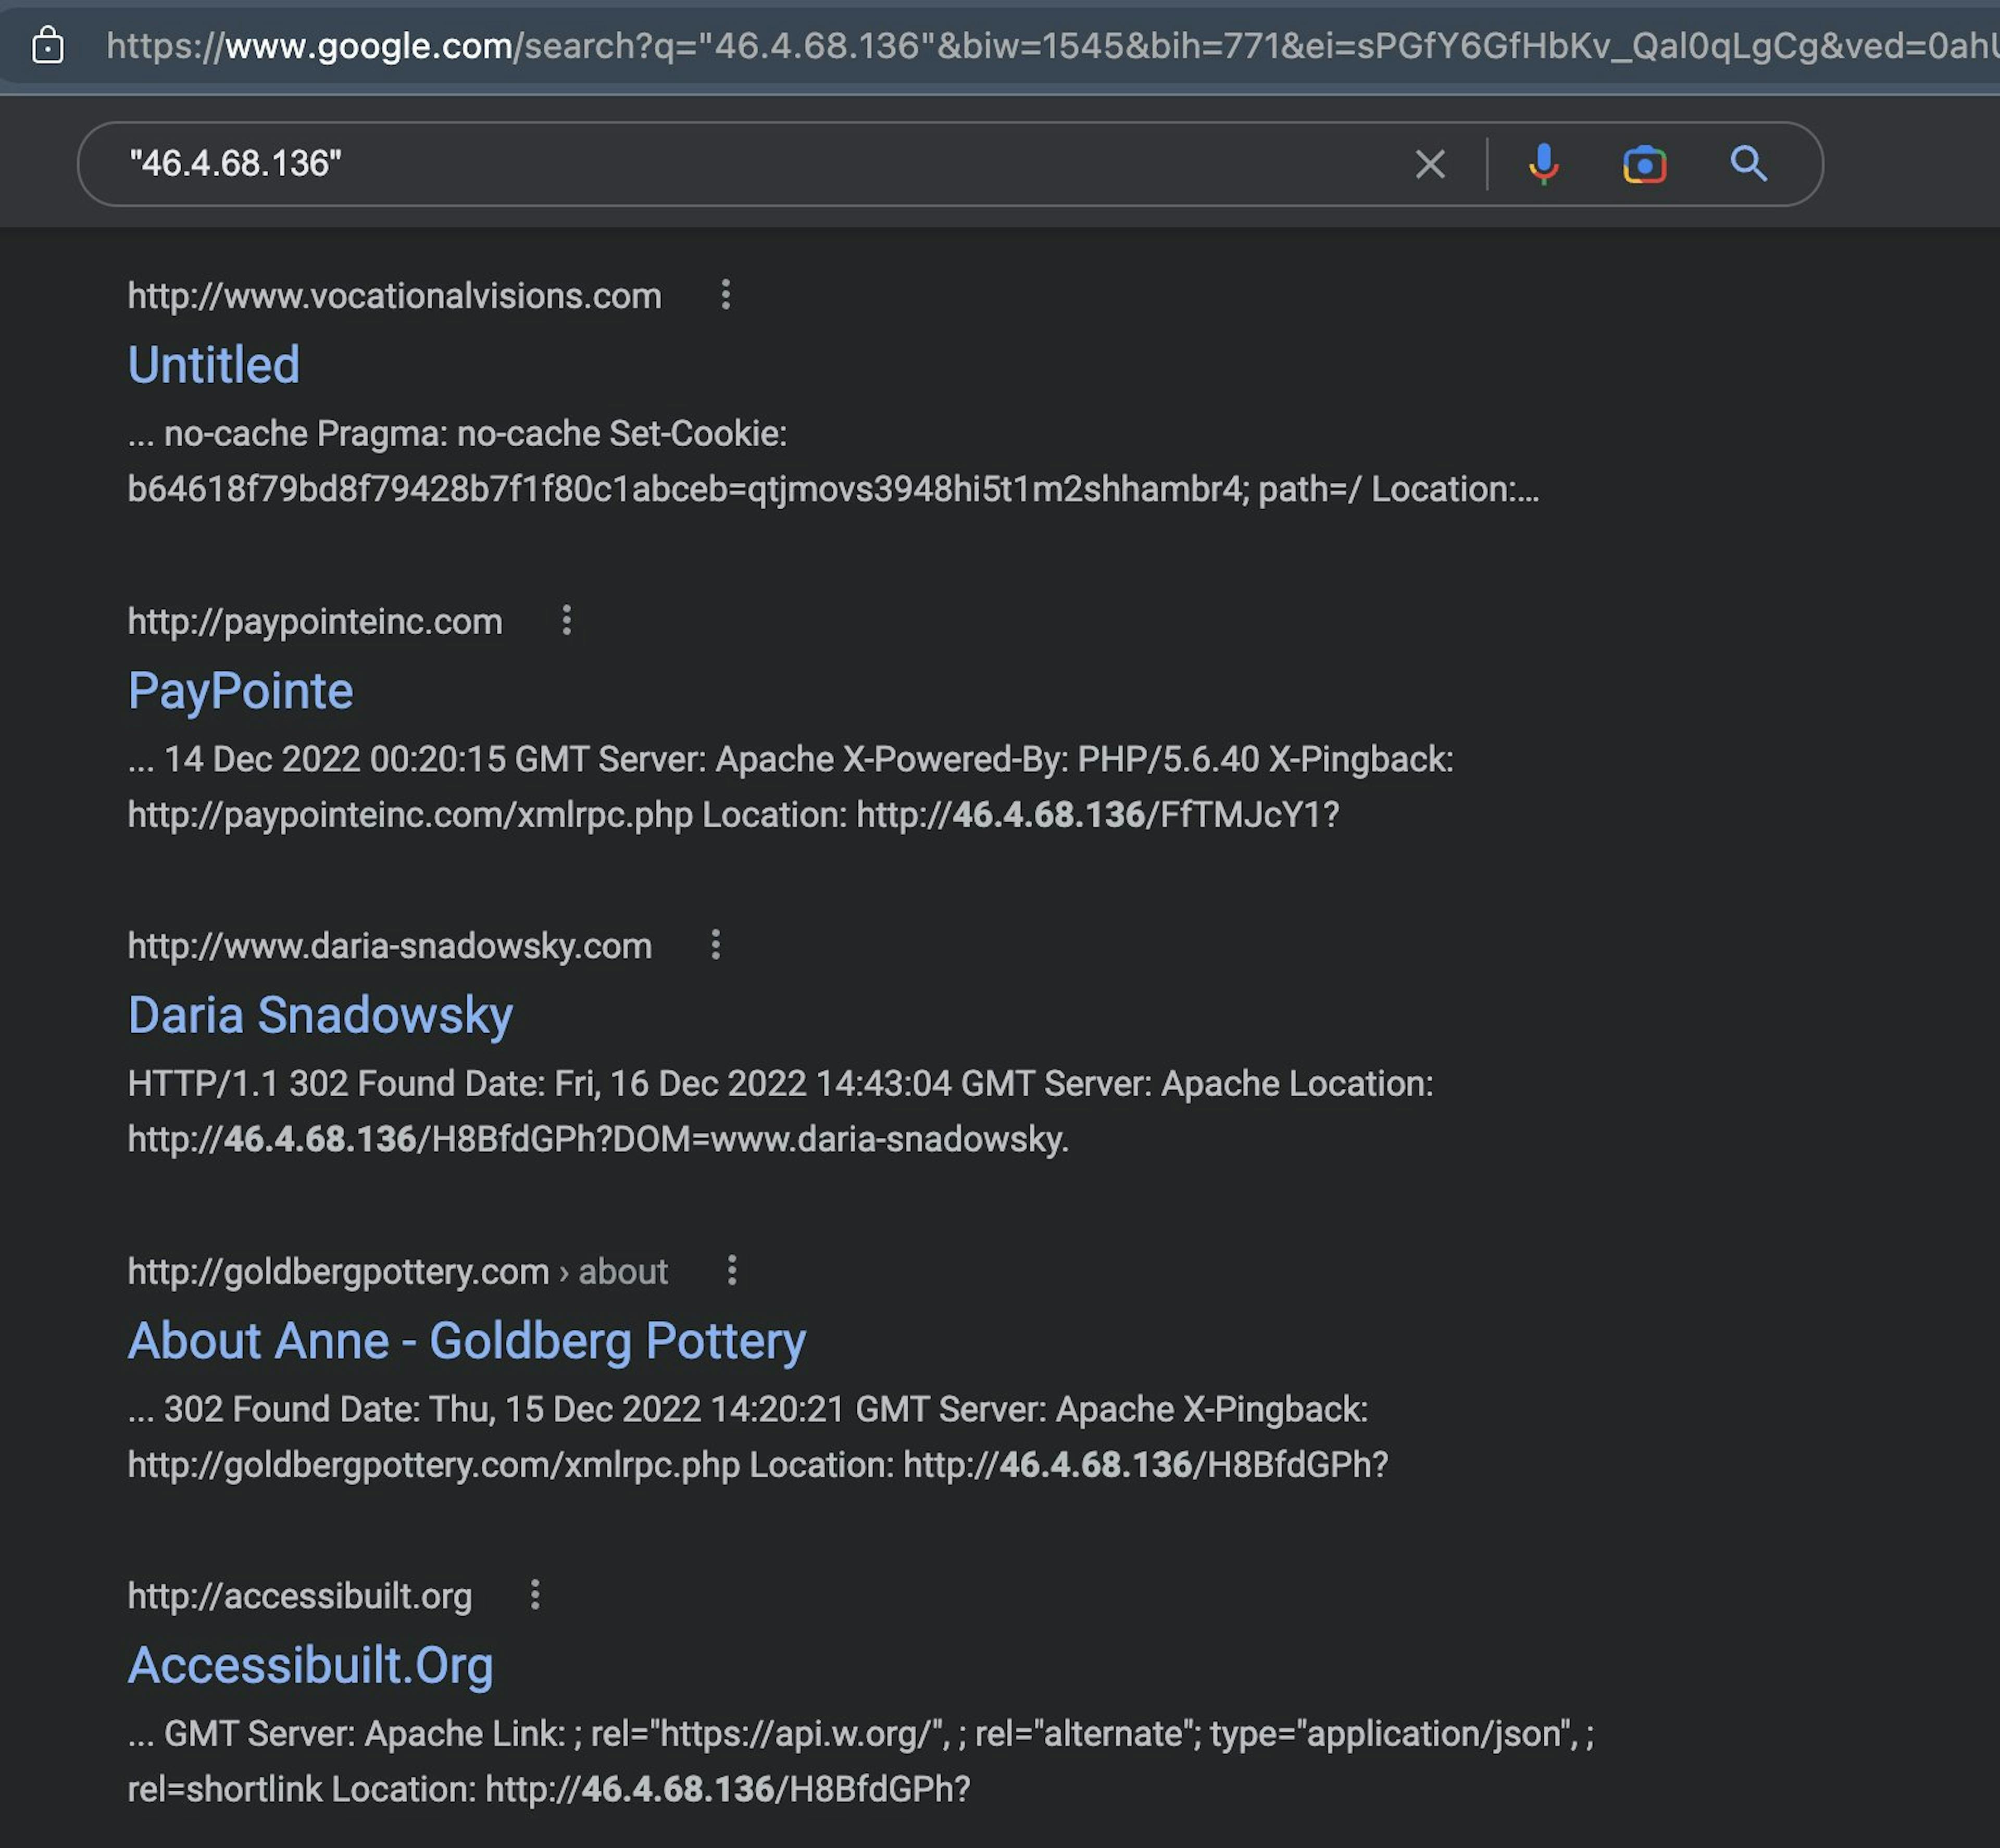Viewport: 2000px width, 1848px height.
Task: Open the Daria Snadowsky result title
Action: pos(321,1015)
